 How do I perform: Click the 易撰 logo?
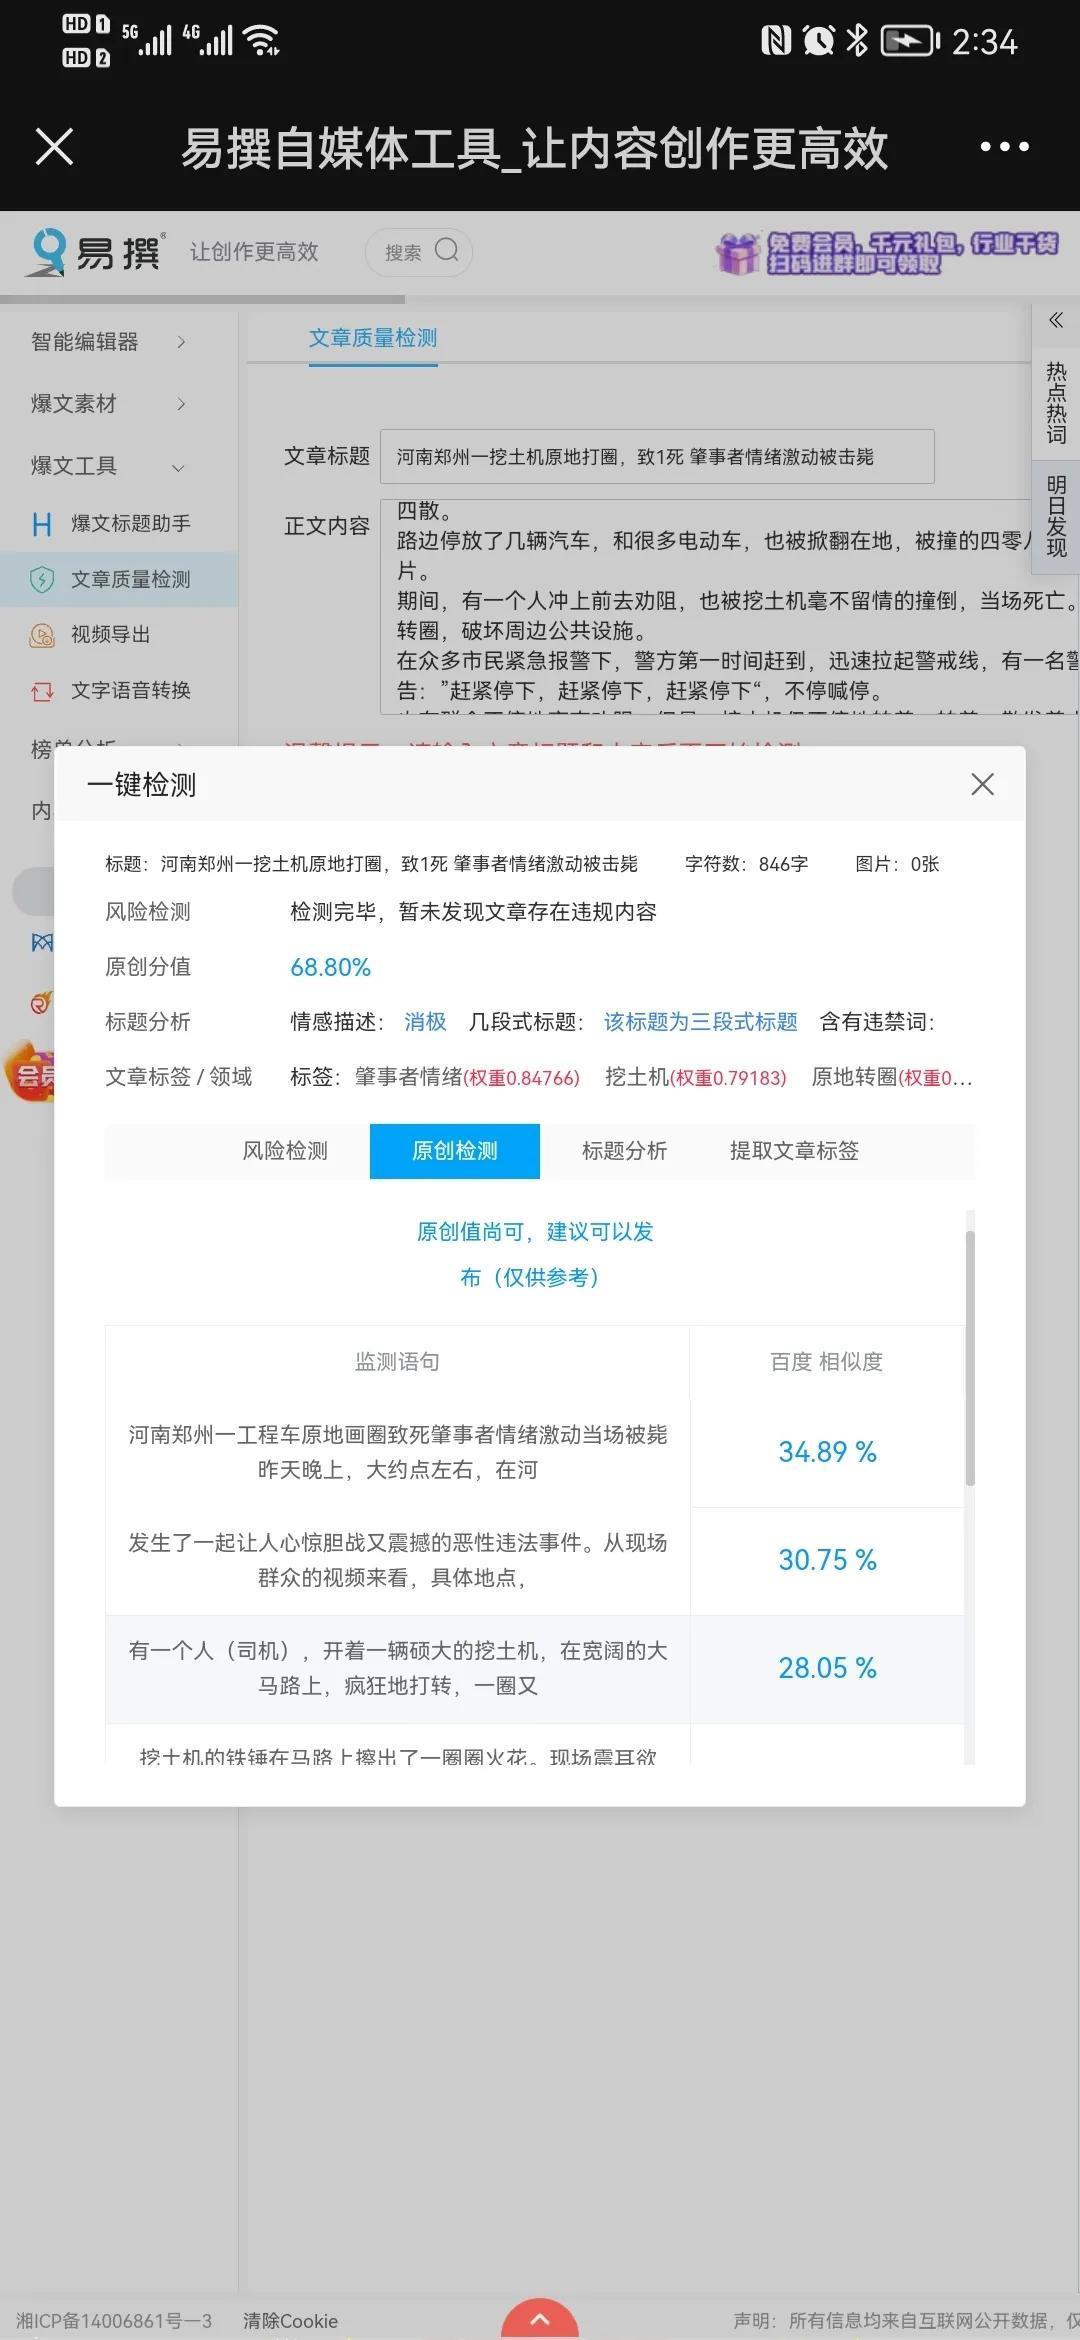95,251
